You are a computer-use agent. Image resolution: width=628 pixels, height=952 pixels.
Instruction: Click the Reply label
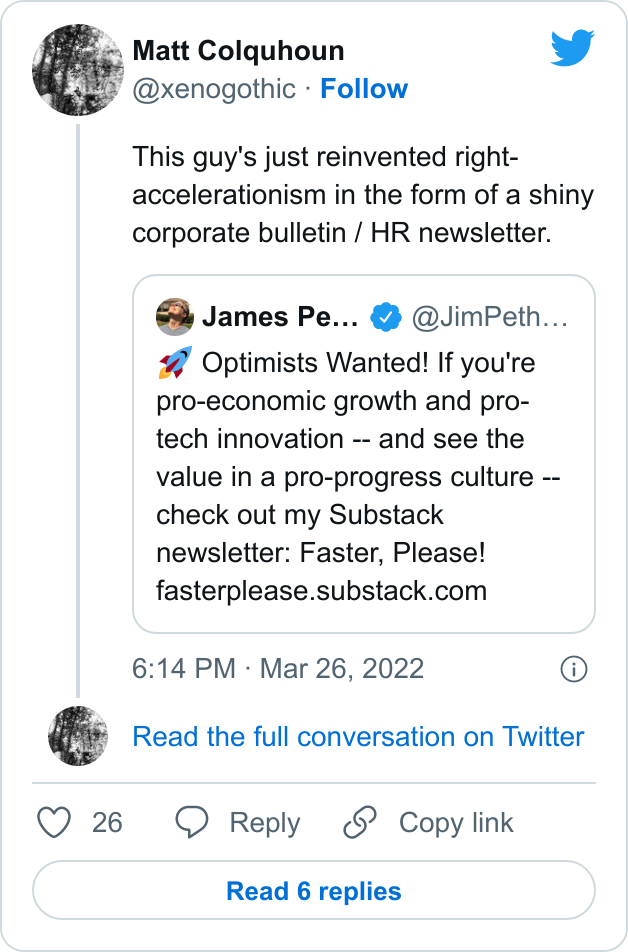[264, 823]
